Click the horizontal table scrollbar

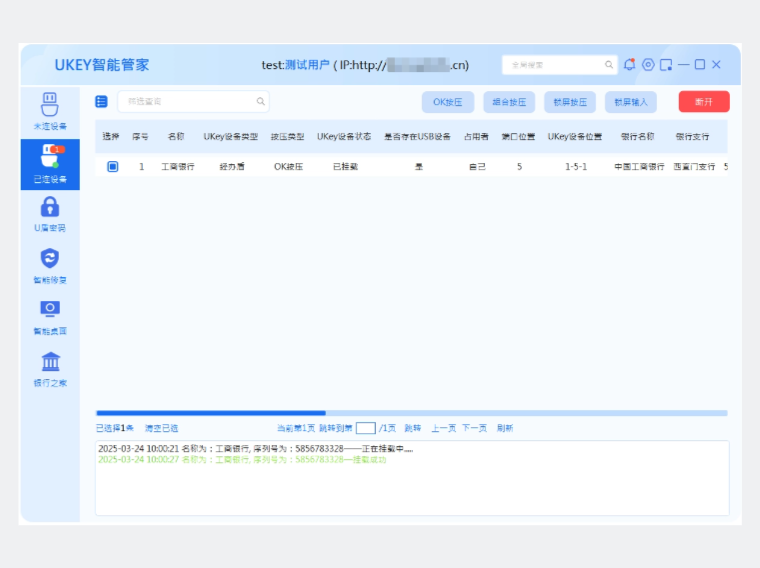click(x=211, y=412)
